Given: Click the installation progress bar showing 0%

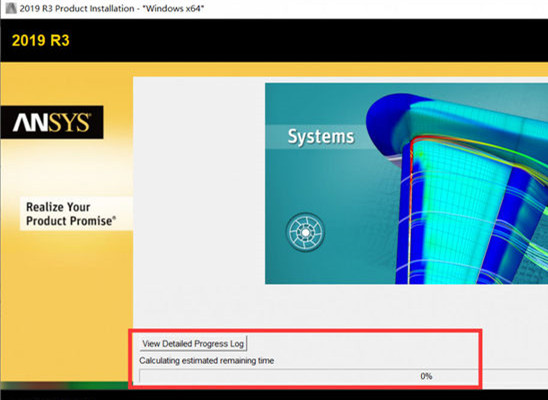Looking at the screenshot, I should (344, 376).
